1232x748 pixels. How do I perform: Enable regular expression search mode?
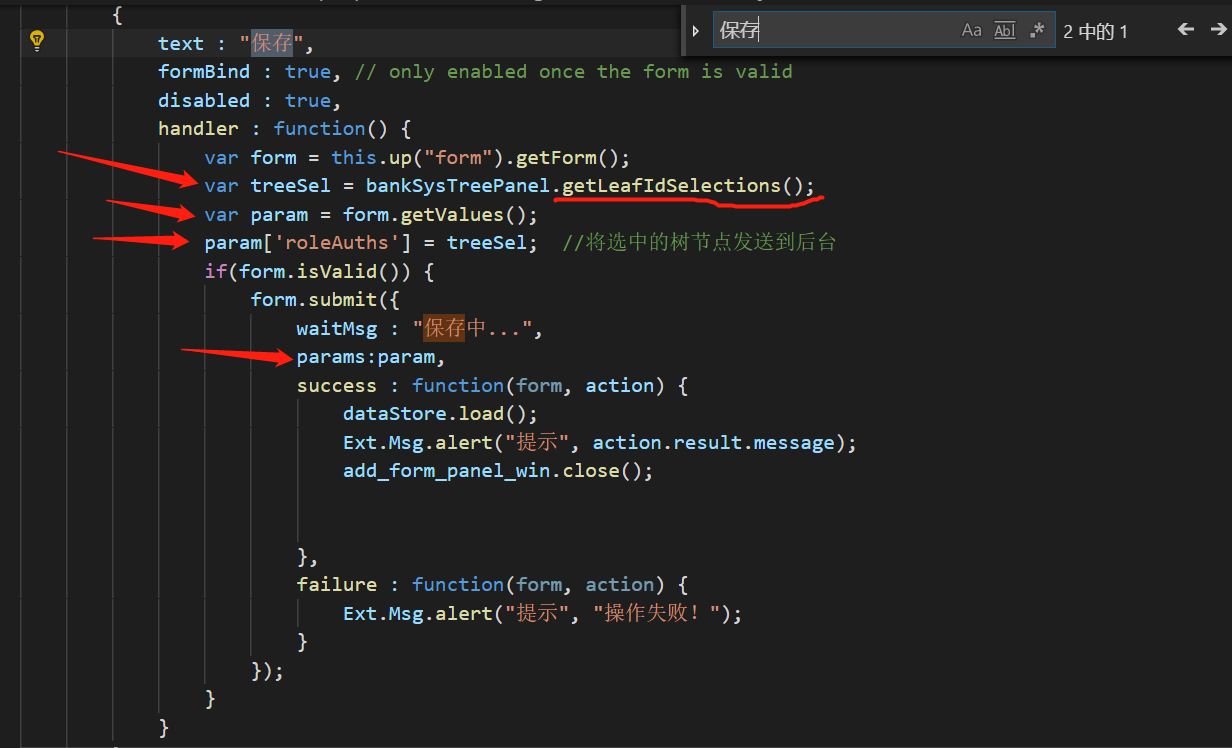coord(1036,30)
